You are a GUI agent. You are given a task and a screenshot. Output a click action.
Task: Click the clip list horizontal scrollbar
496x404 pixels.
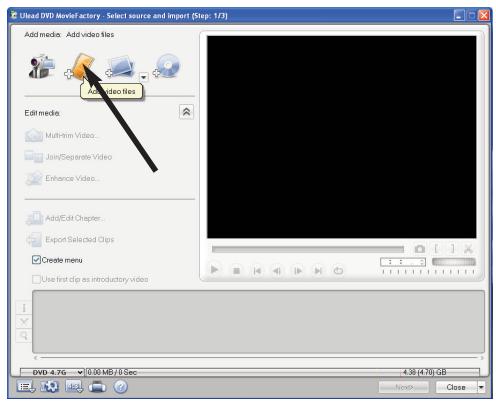coord(258,358)
